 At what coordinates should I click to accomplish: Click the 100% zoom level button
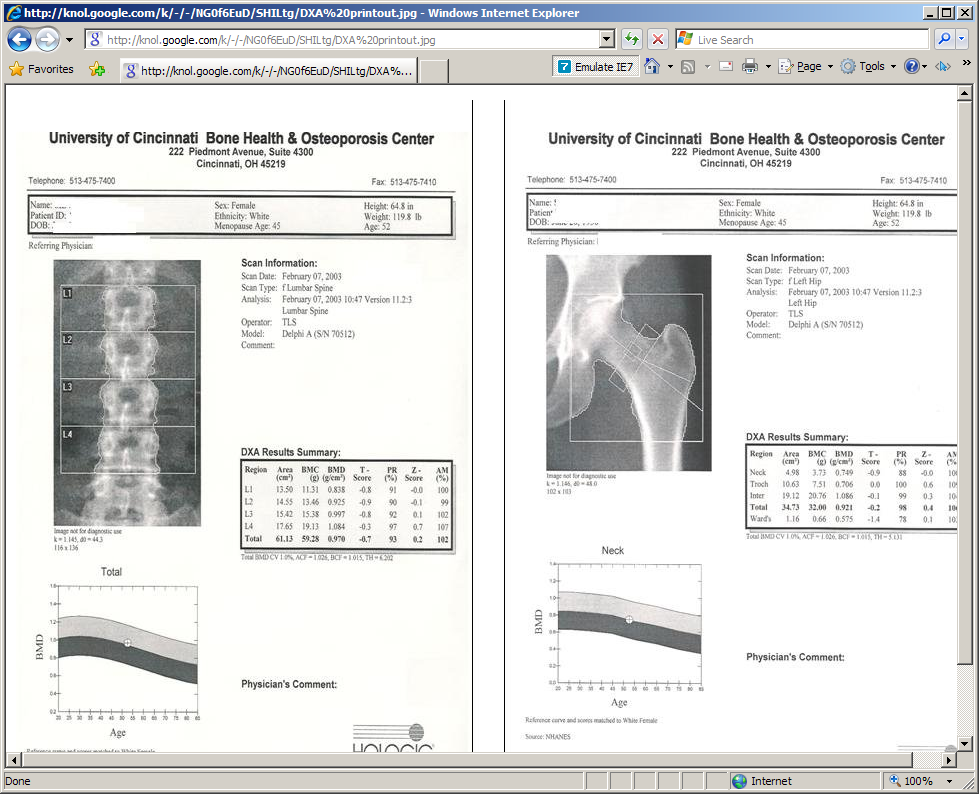[912, 781]
